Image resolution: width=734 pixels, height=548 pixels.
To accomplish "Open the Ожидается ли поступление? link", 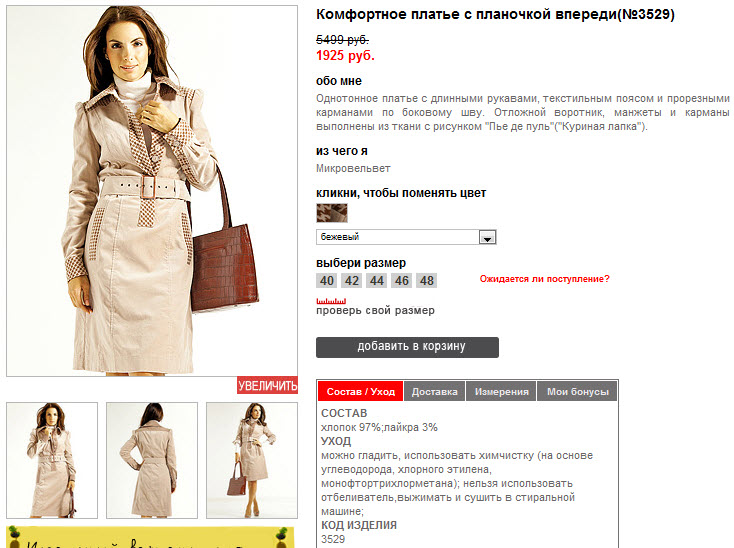I will (x=544, y=279).
